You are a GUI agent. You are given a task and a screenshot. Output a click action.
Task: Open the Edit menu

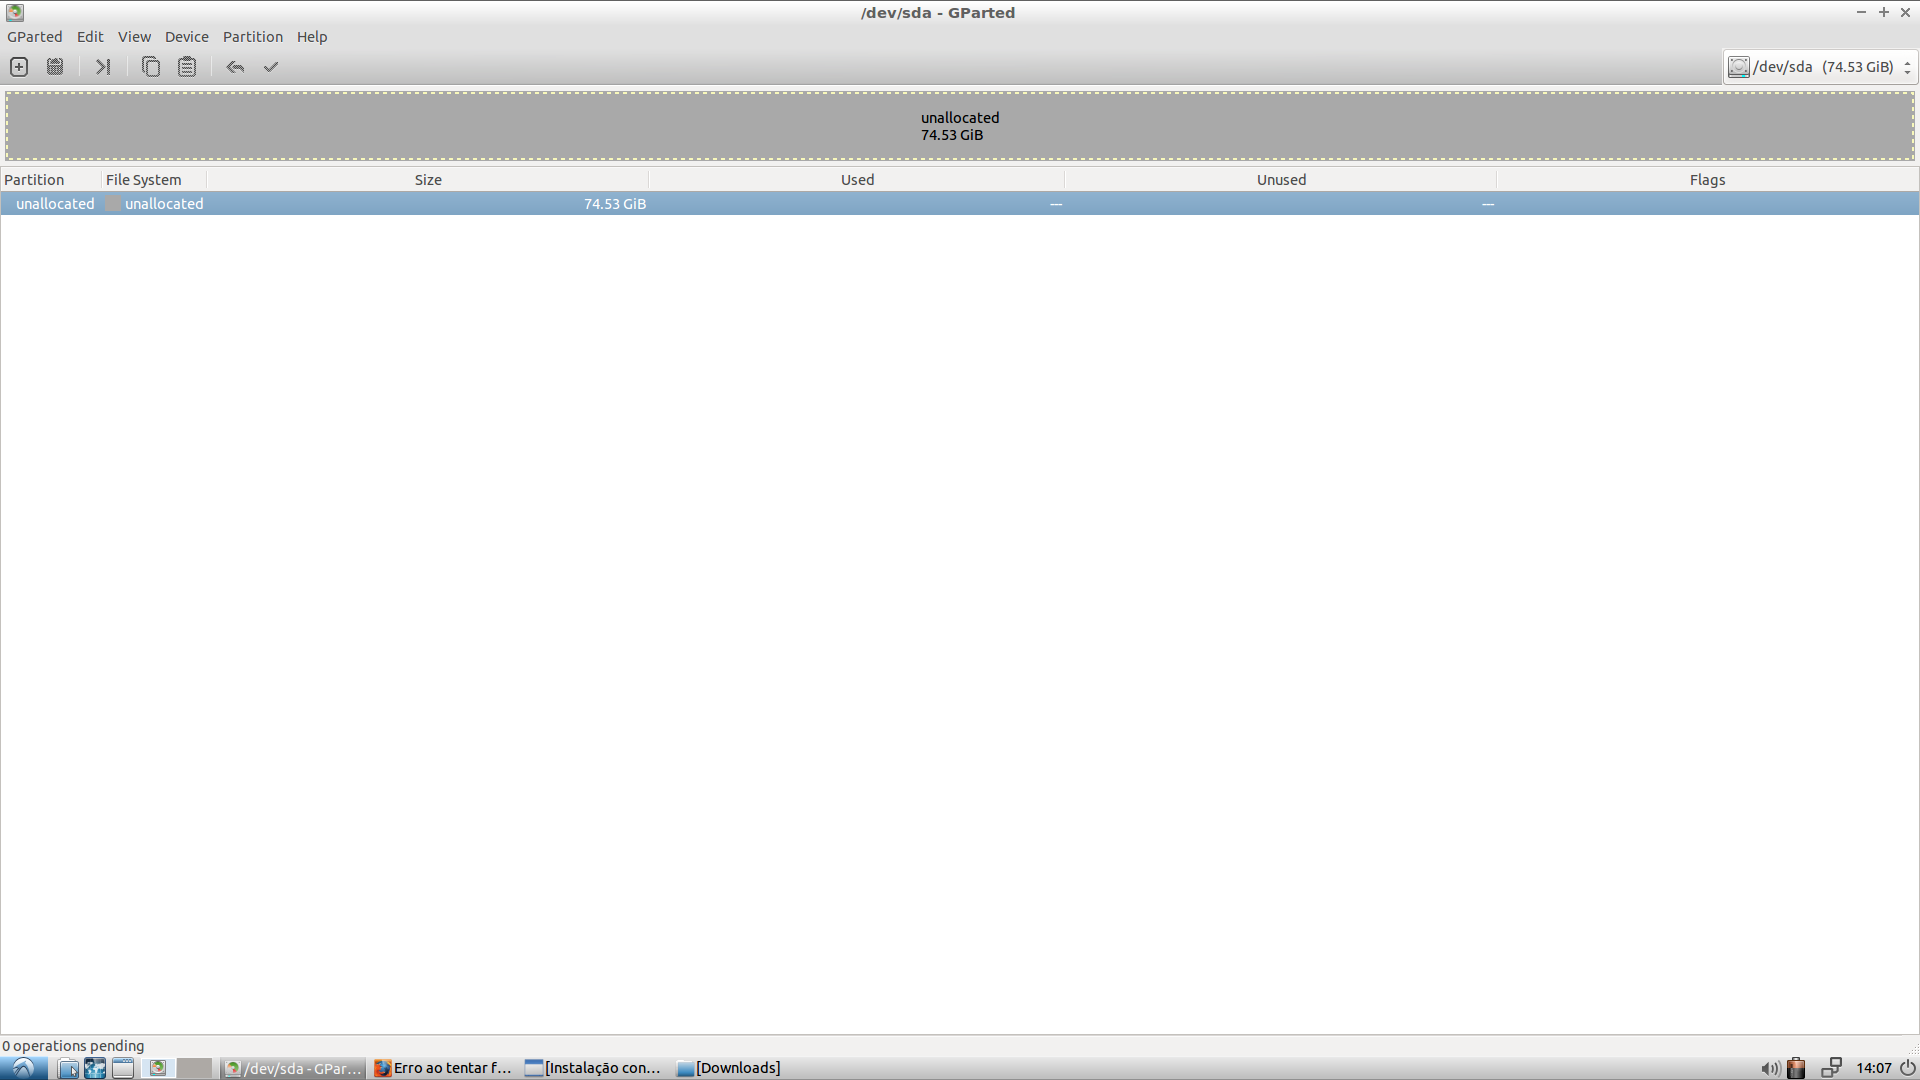(x=90, y=37)
